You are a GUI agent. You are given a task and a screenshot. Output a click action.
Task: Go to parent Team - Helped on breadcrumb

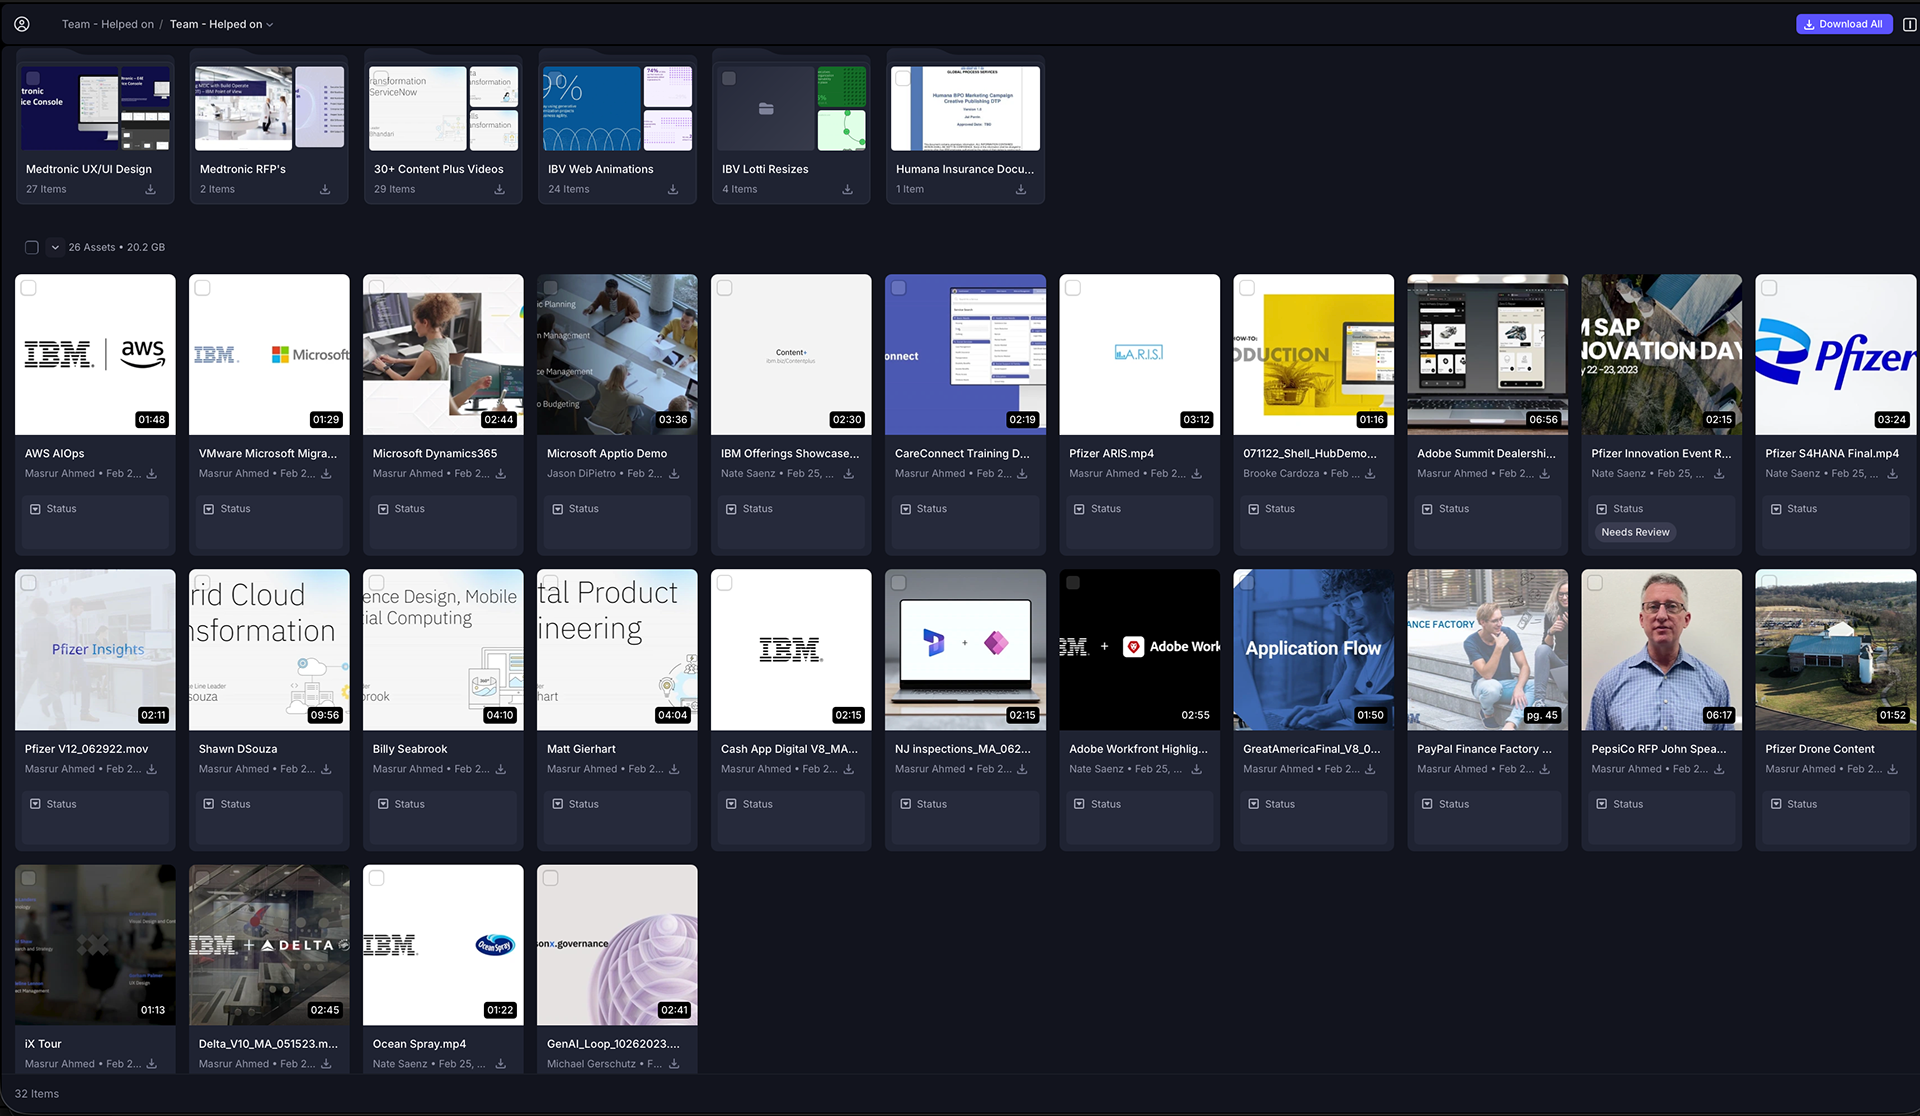click(107, 24)
